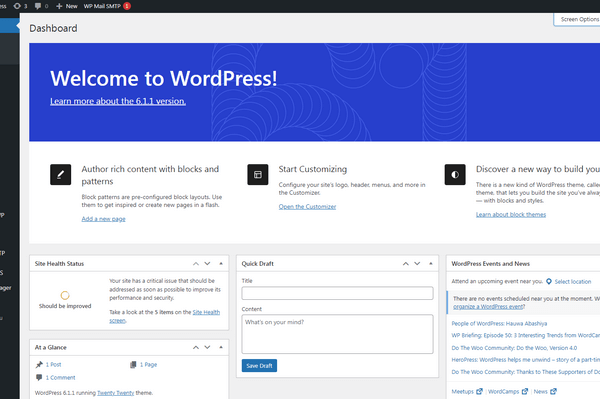Click the updates icon in admin bar
Image resolution: width=600 pixels, height=399 pixels.
[x=17, y=6]
